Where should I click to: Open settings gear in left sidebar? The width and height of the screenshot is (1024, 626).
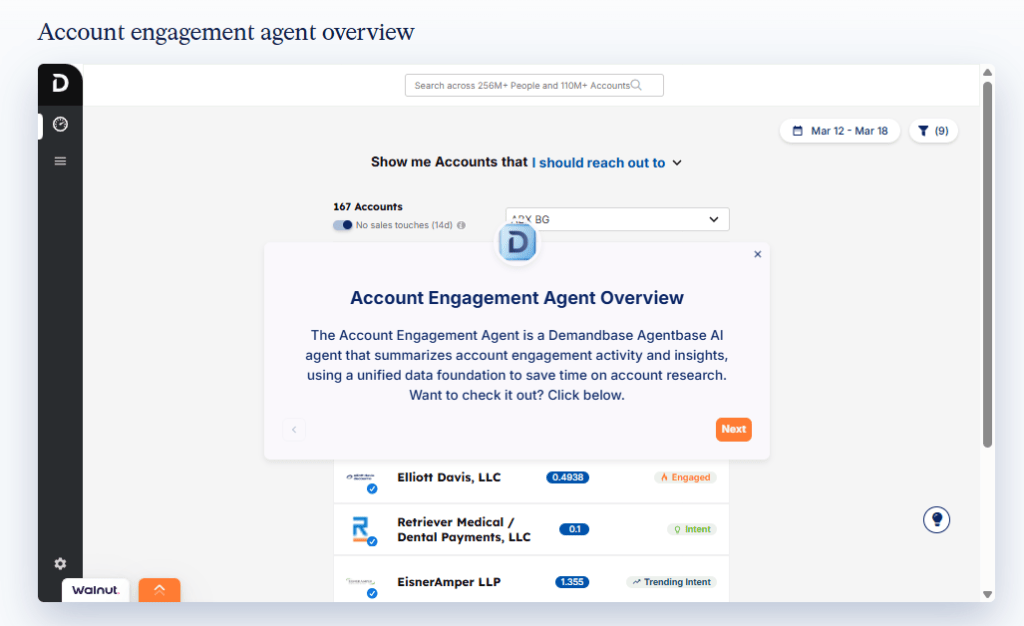click(60, 564)
